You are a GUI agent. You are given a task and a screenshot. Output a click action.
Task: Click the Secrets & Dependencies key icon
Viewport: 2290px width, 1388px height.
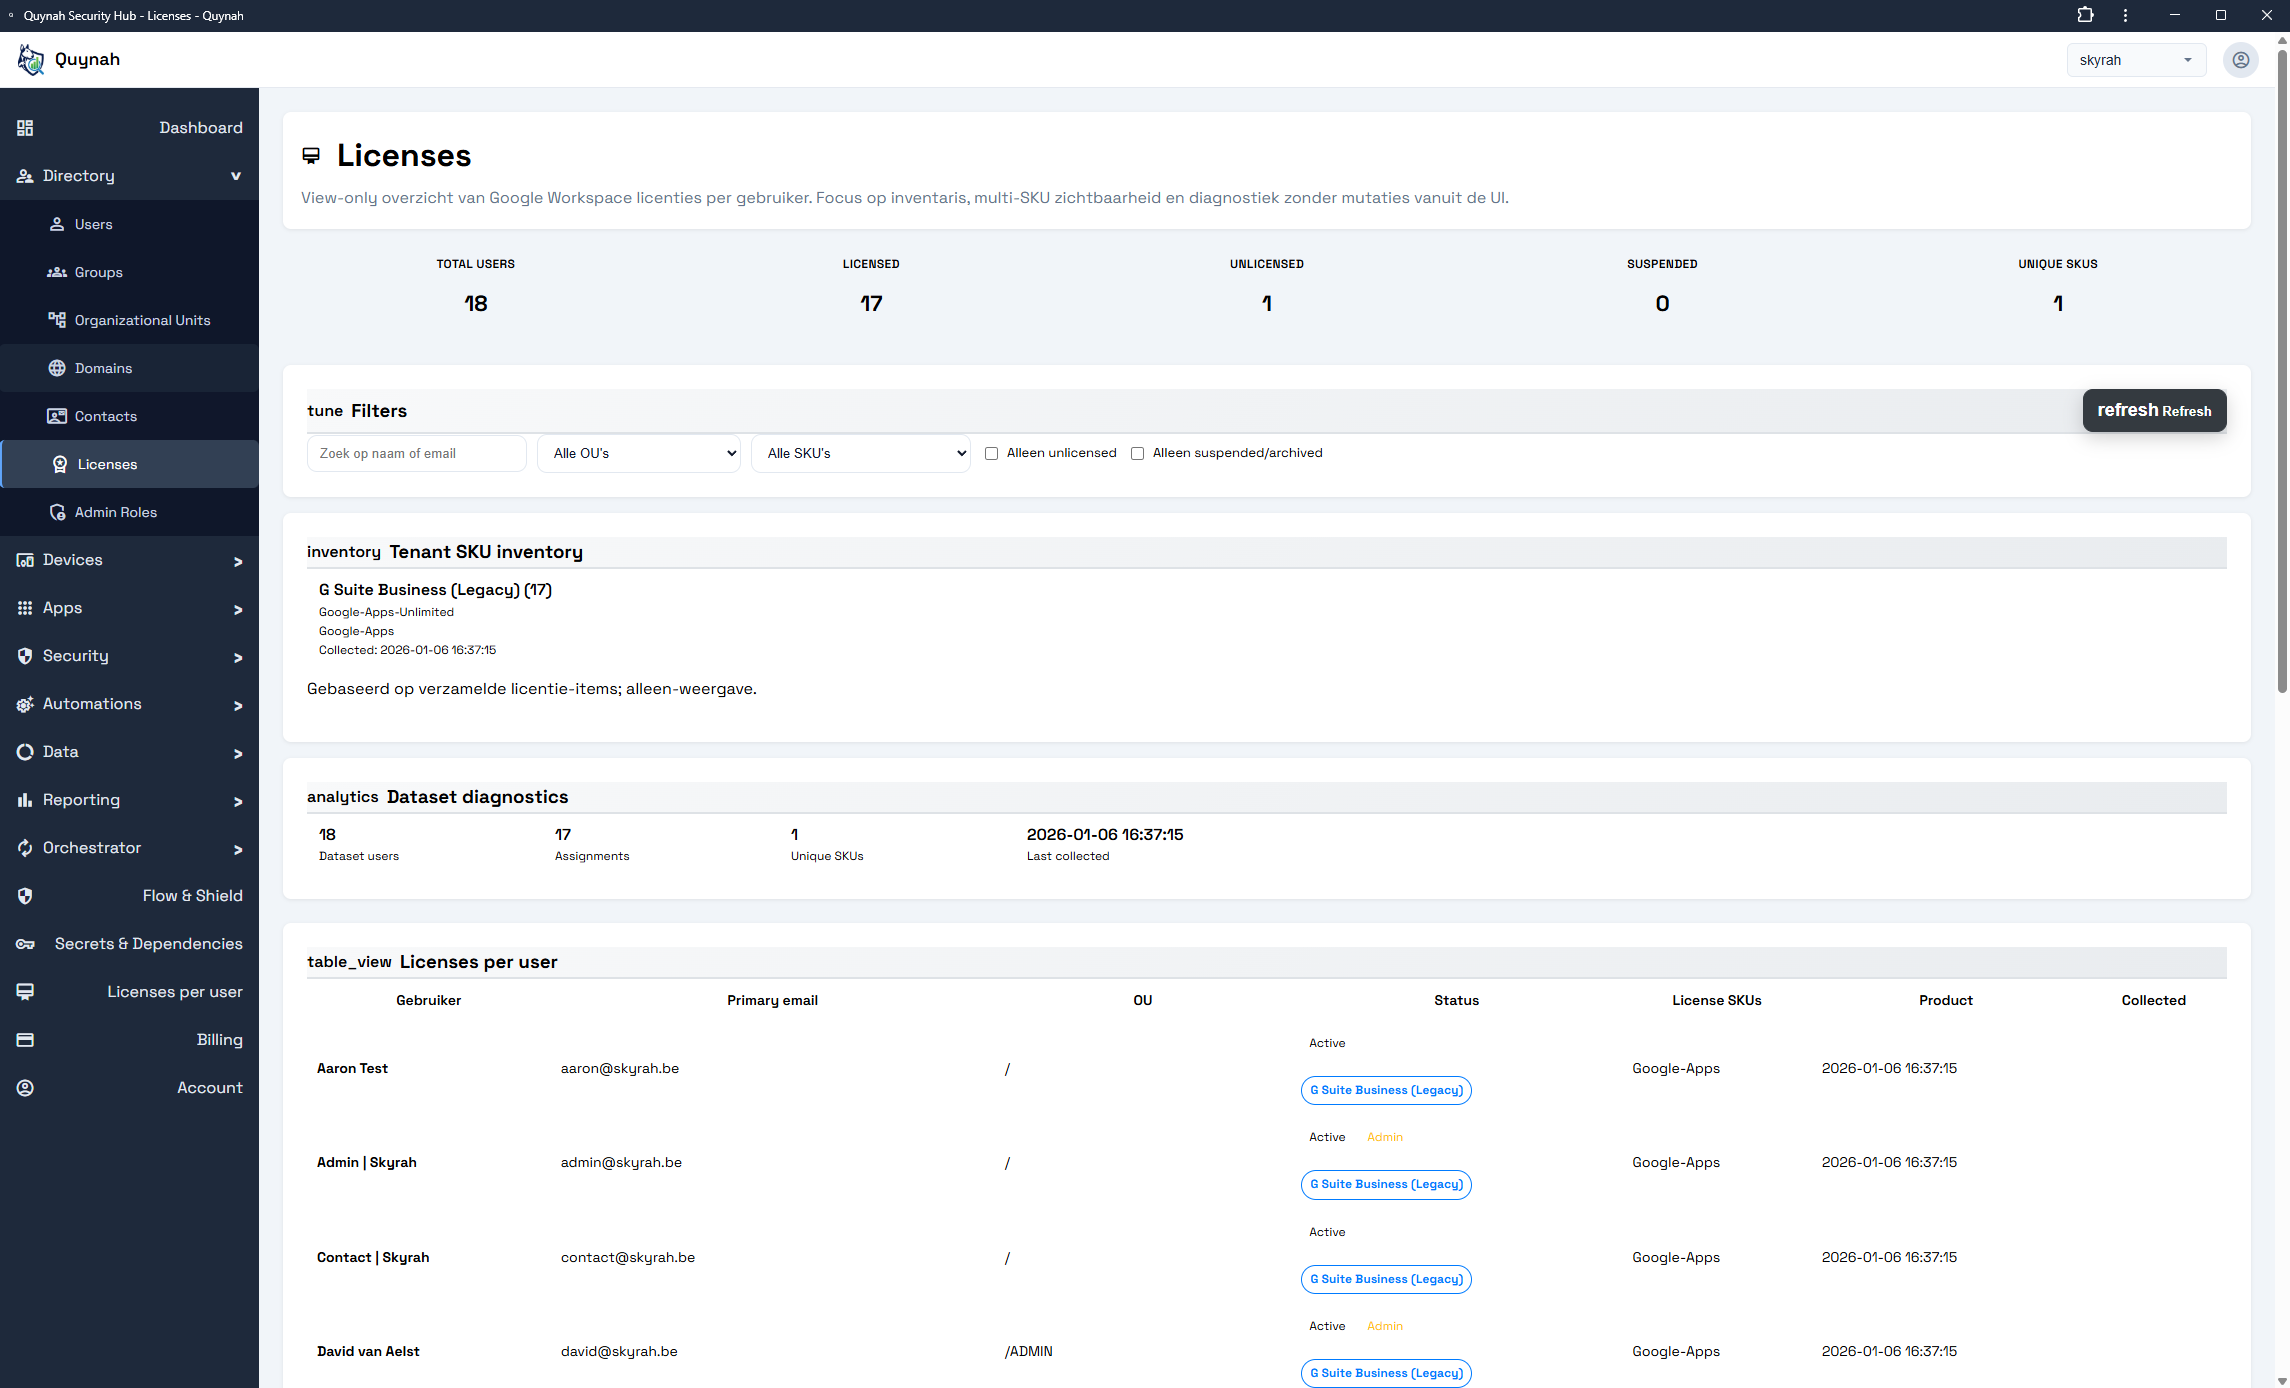(25, 944)
